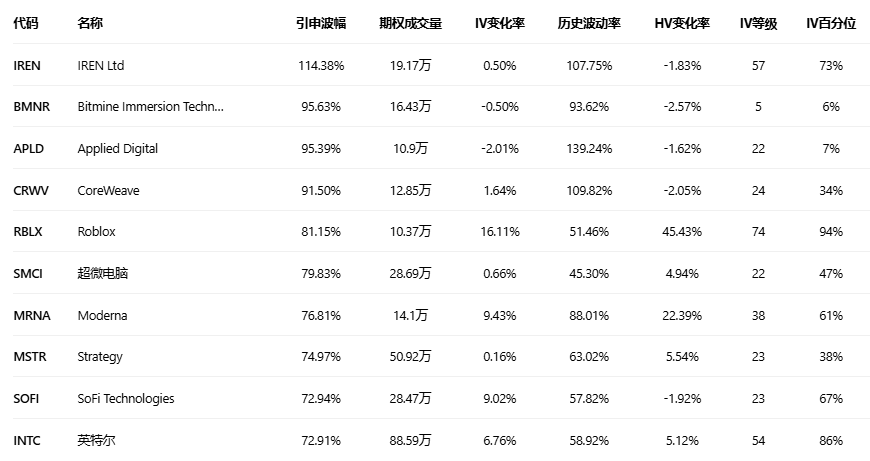Sort table by IV变化率 header
This screenshot has height=461, width=870.
(x=499, y=23)
